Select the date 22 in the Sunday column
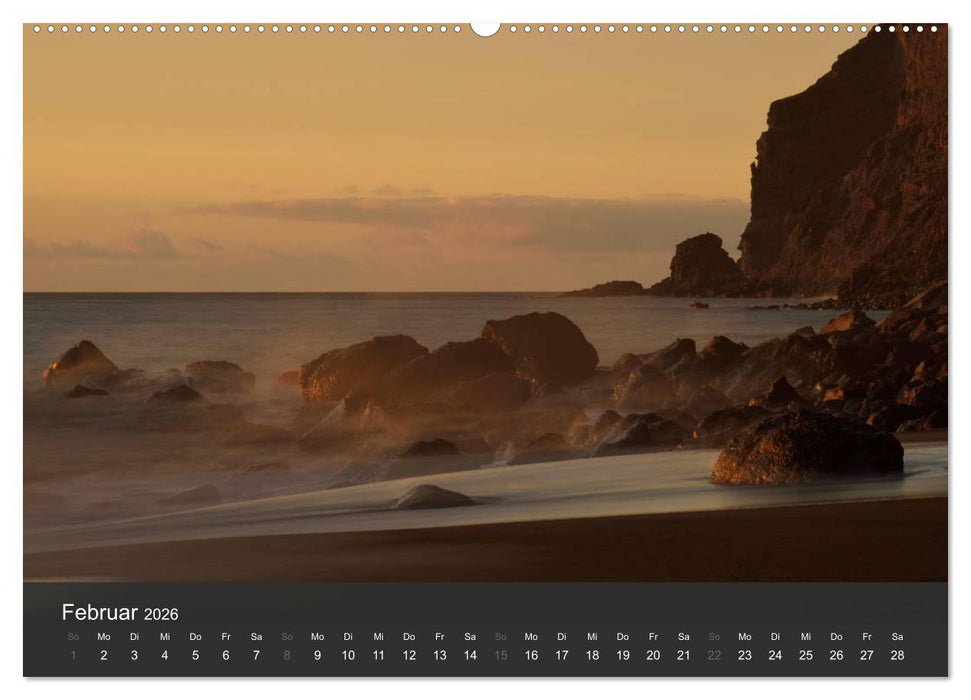This screenshot has width=971, height=700. 715,654
